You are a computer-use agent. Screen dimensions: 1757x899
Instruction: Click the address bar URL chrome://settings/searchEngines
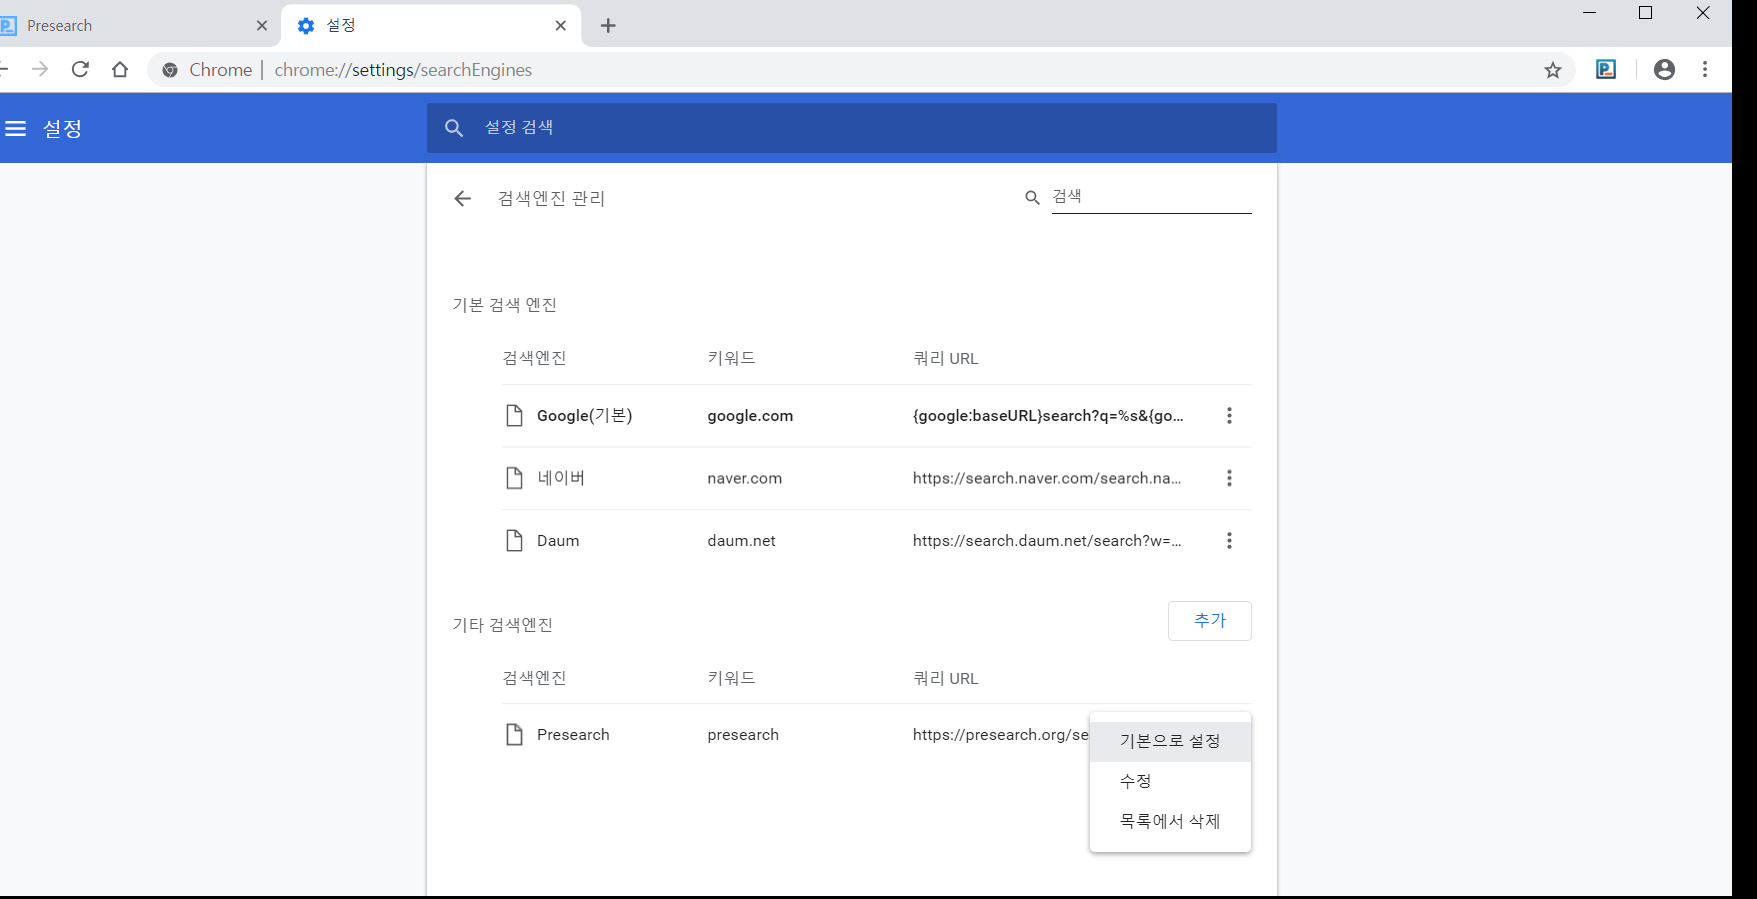pyautogui.click(x=403, y=70)
